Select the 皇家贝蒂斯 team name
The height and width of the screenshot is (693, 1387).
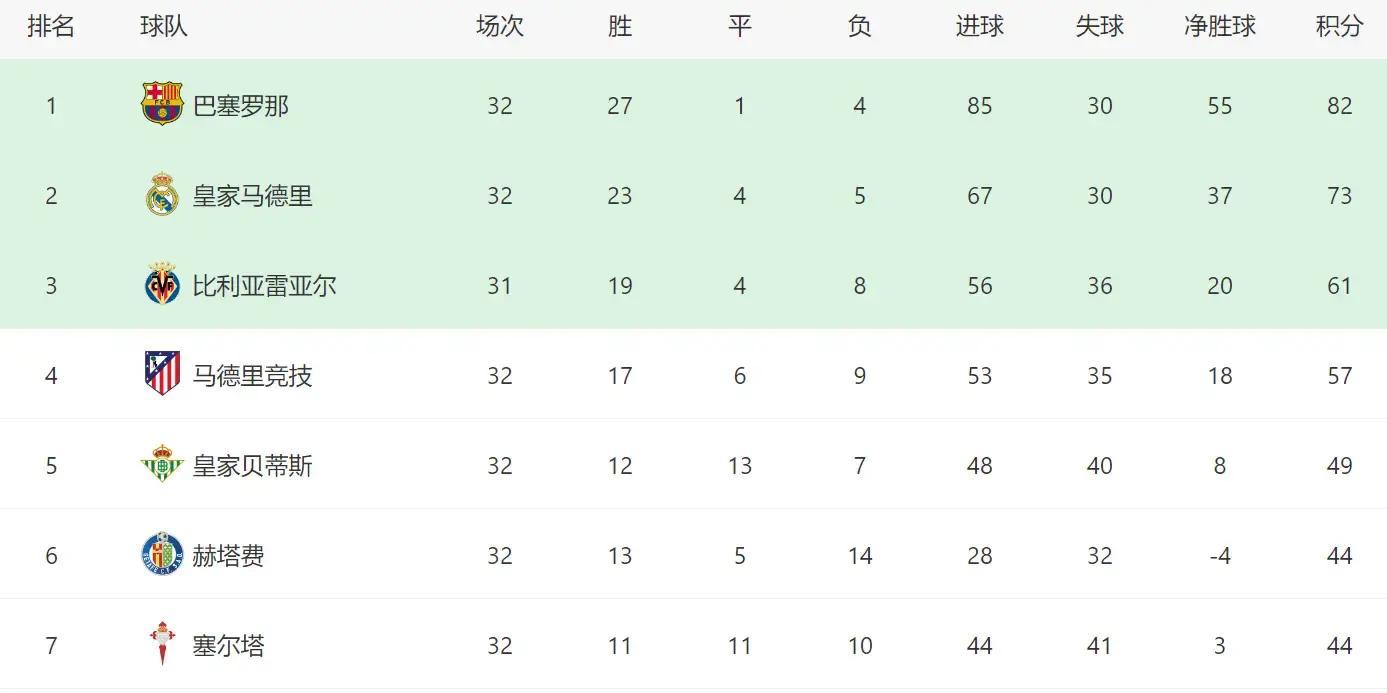pyautogui.click(x=252, y=466)
